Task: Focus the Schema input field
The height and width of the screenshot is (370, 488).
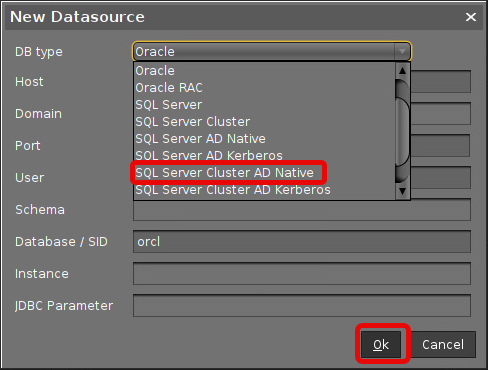Action: click(302, 210)
